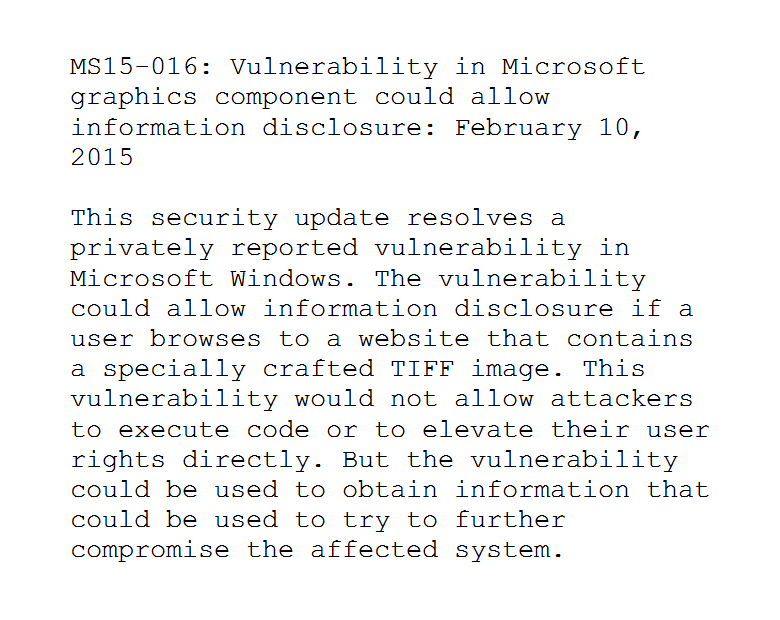The width and height of the screenshot is (780, 620).
Task: Click the word "resolves" in the paragraph
Action: click(x=470, y=218)
